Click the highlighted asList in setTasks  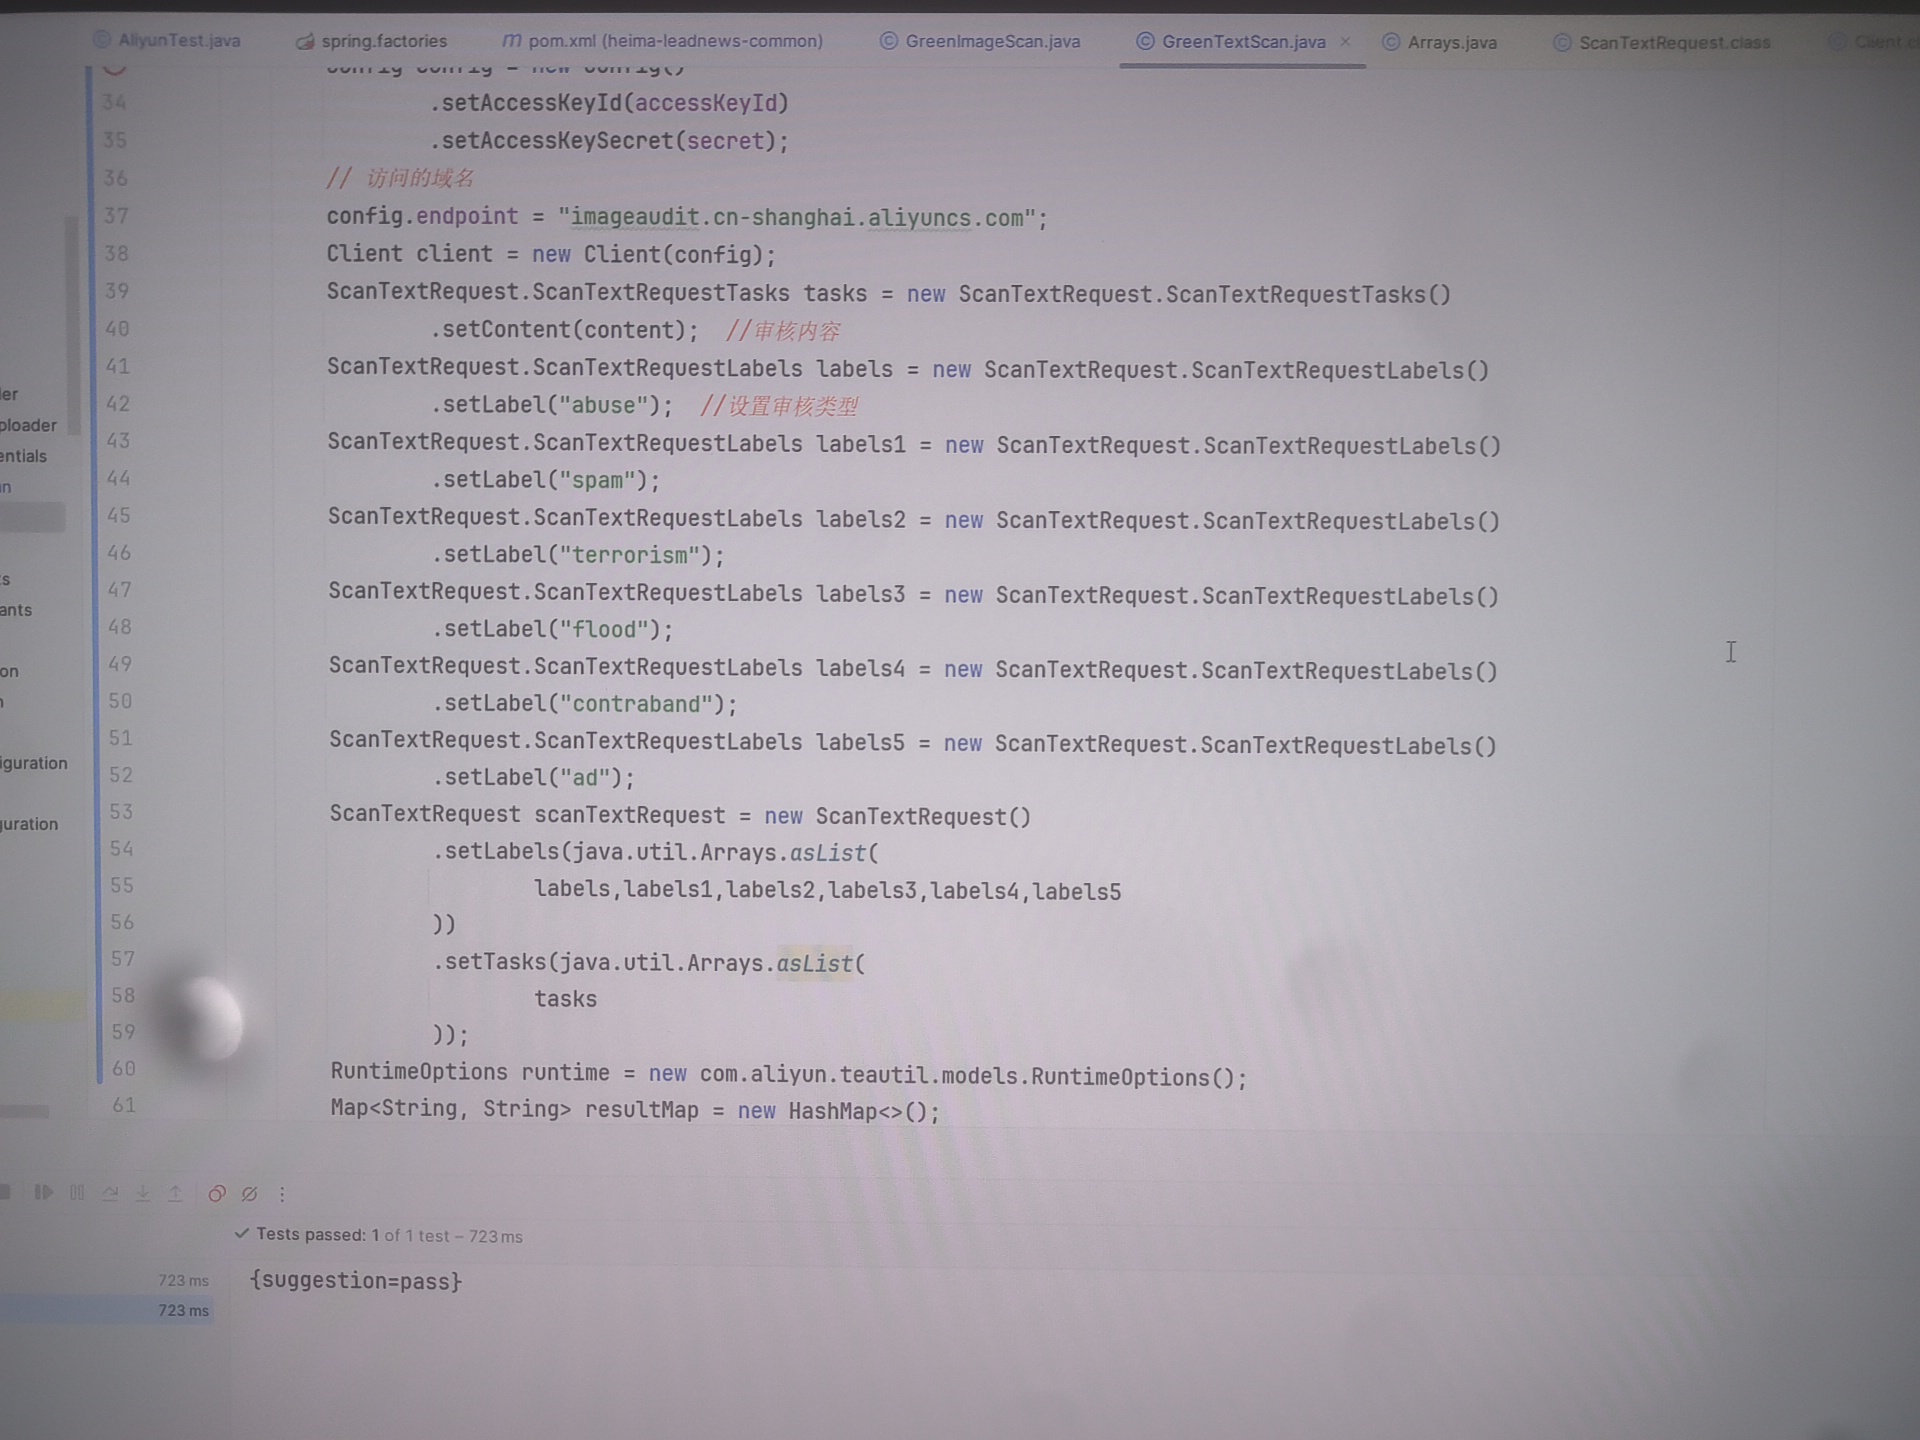[x=814, y=963]
